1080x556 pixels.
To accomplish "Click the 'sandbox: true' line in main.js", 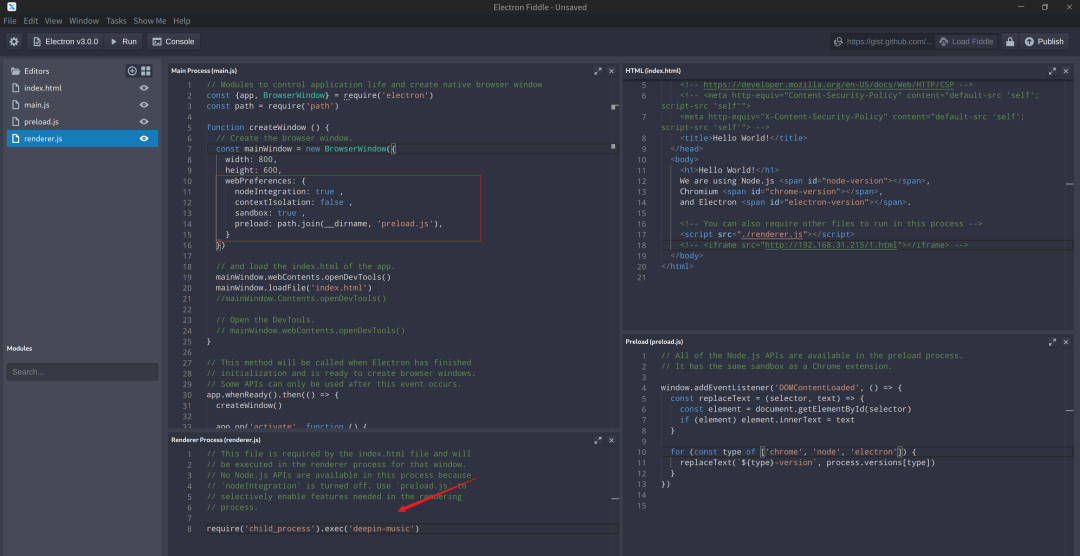I will 270,213.
